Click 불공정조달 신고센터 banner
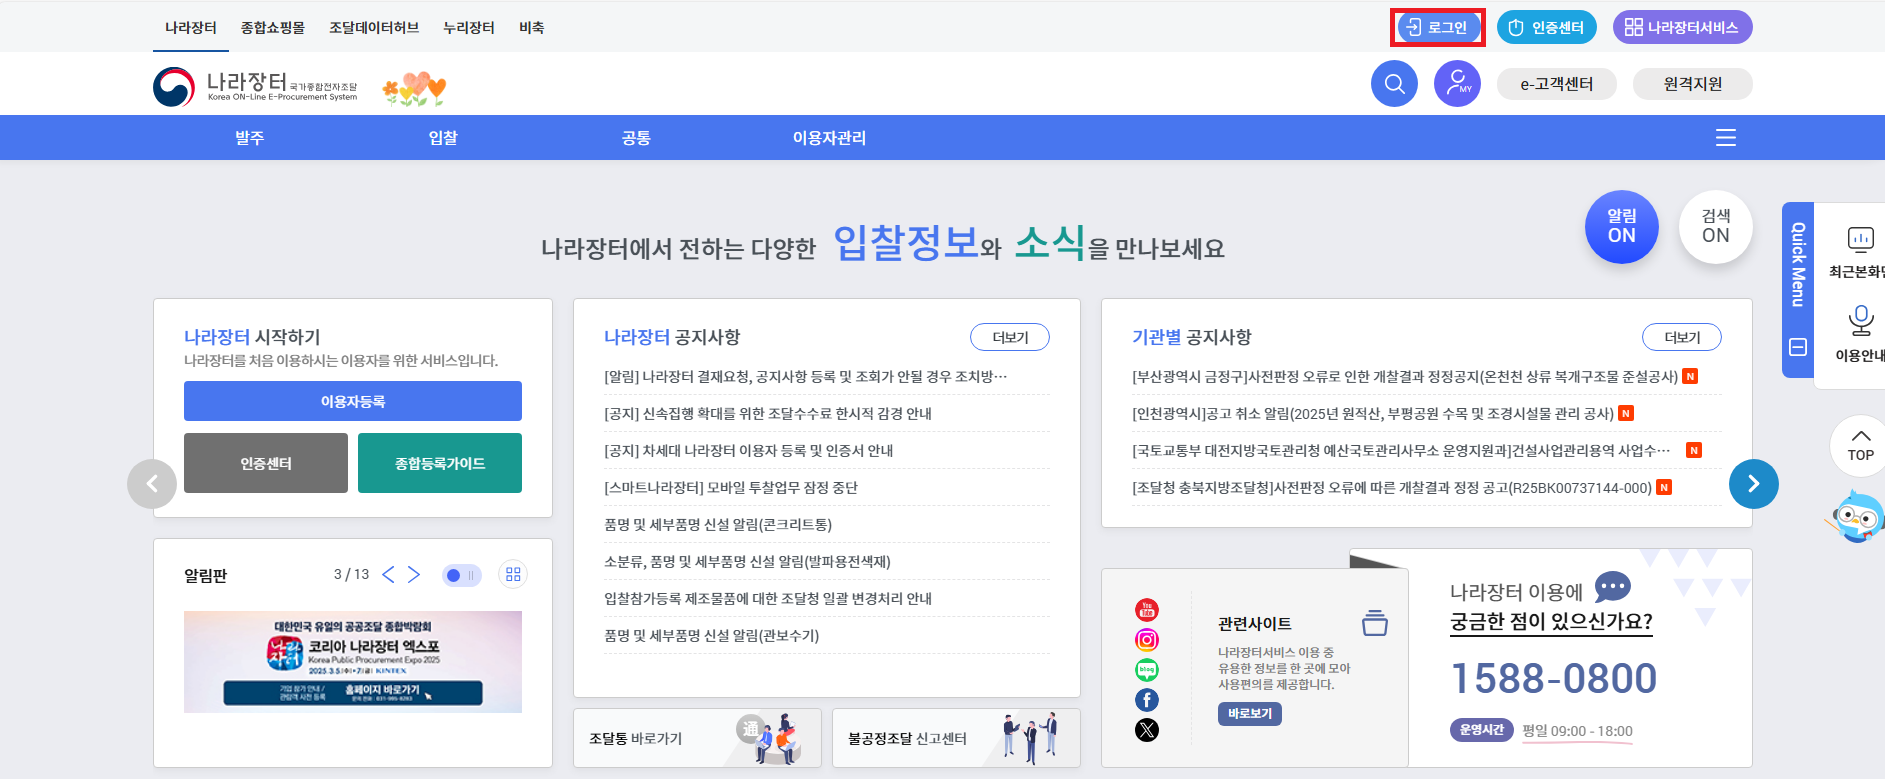Image resolution: width=1885 pixels, height=779 pixels. (956, 738)
